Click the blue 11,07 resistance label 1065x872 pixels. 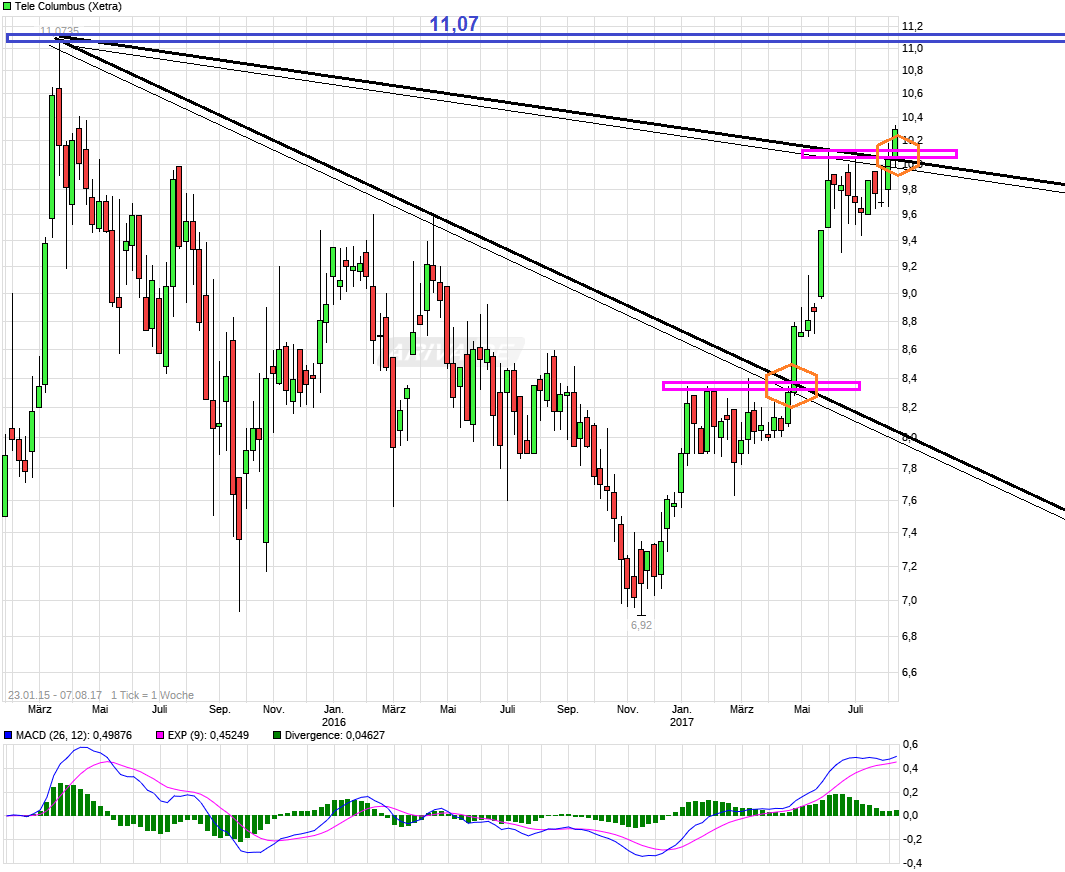[454, 23]
